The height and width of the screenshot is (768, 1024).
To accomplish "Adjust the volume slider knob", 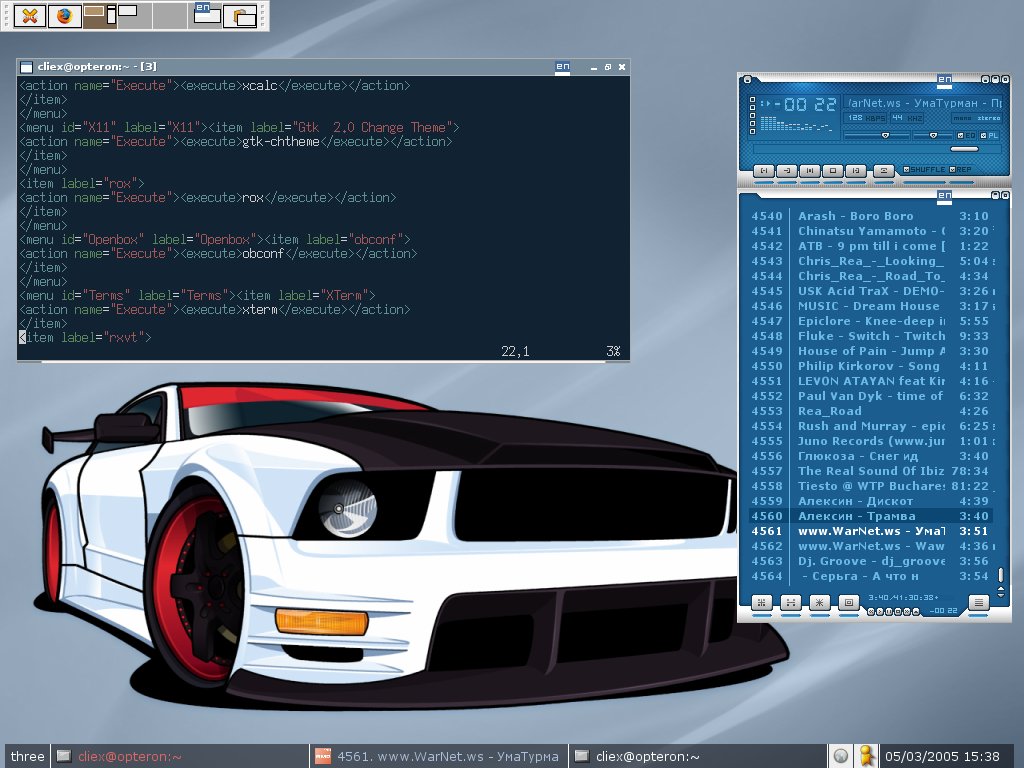I will (x=886, y=135).
